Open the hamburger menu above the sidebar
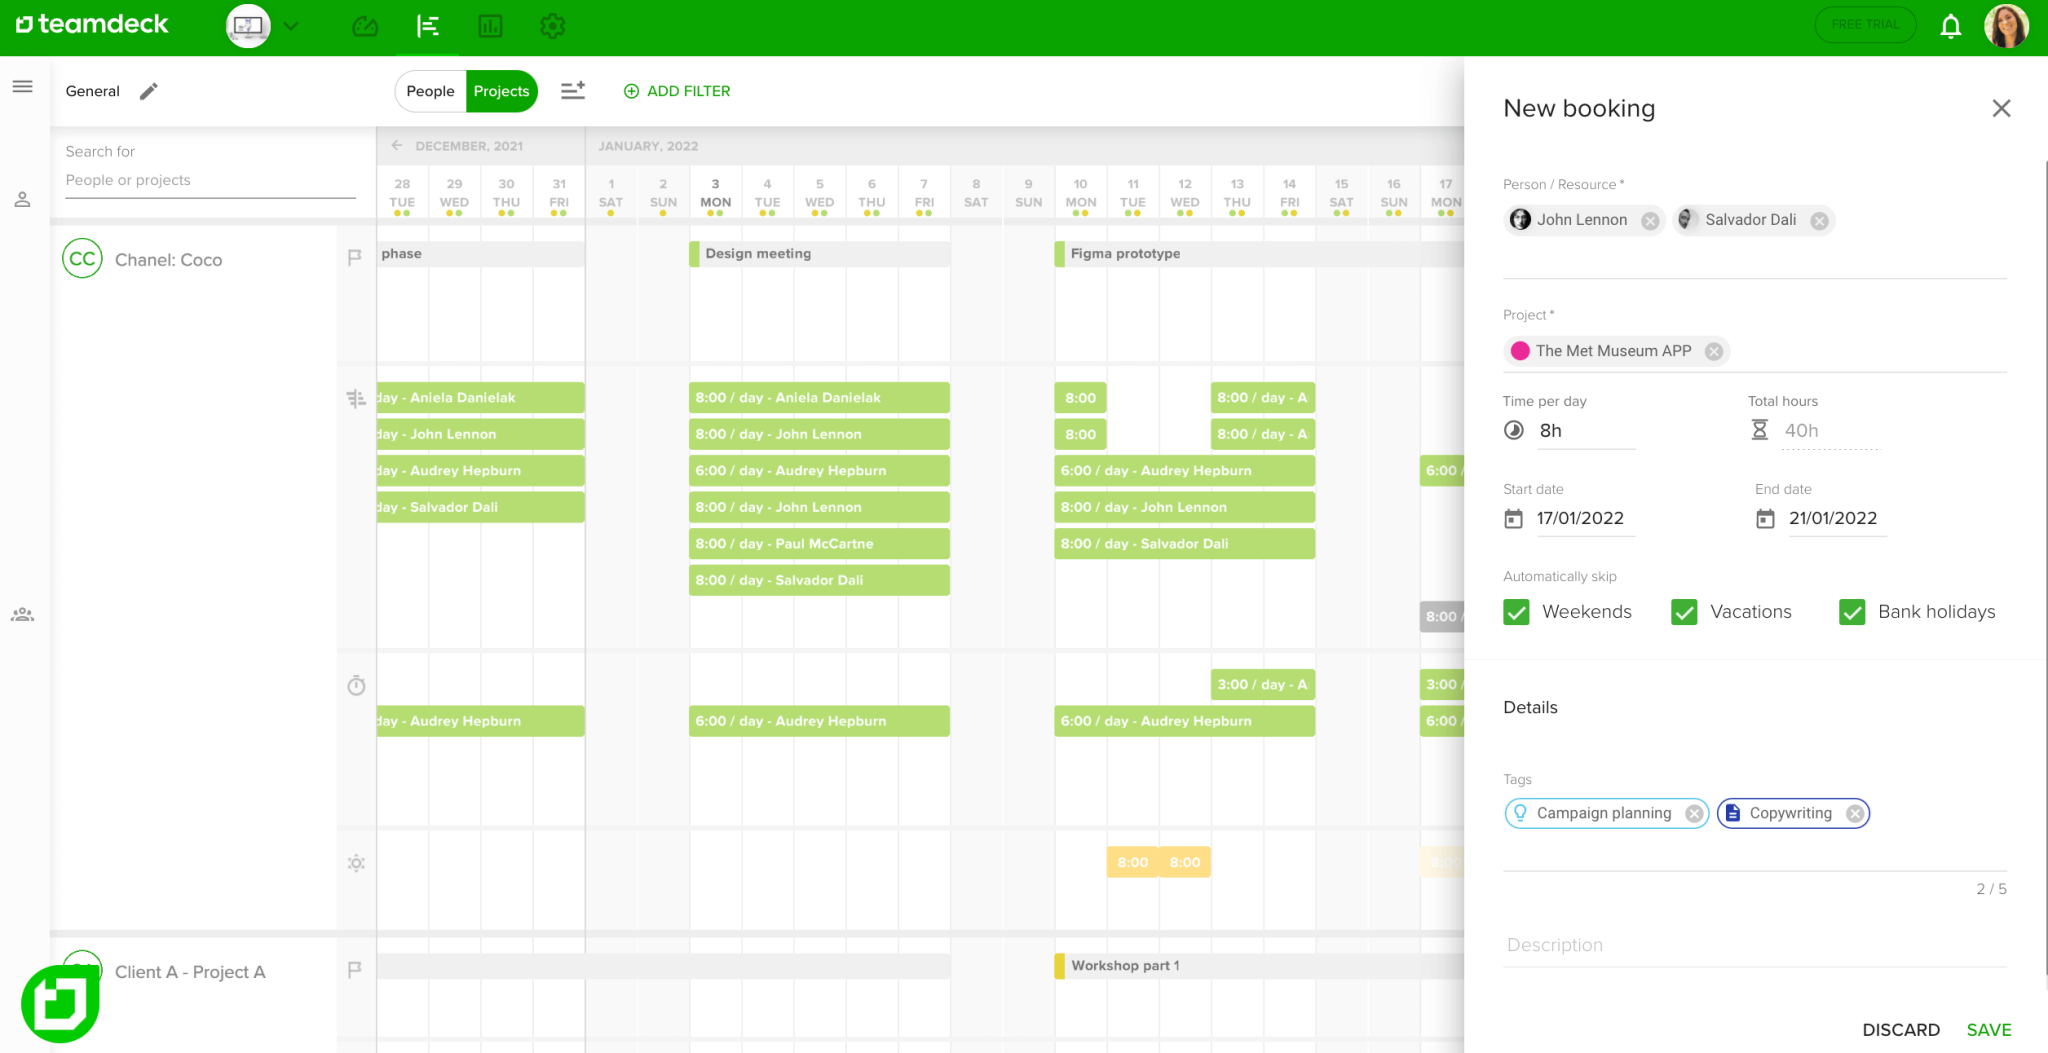 coord(22,86)
